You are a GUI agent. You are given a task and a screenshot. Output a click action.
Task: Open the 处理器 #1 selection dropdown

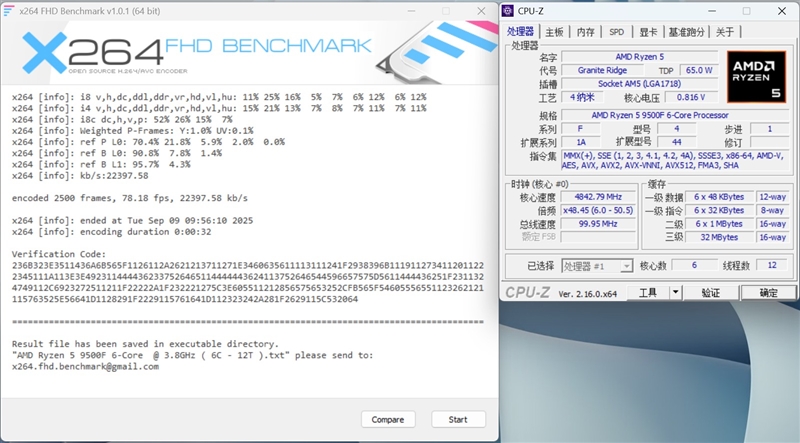tap(594, 266)
